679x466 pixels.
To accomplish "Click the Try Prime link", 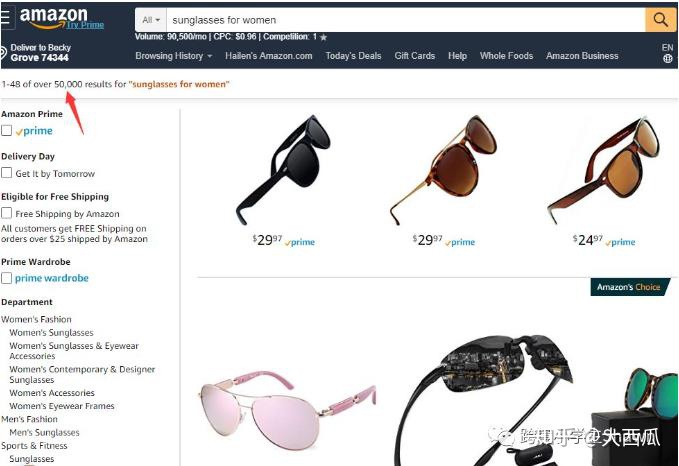I will click(85, 25).
